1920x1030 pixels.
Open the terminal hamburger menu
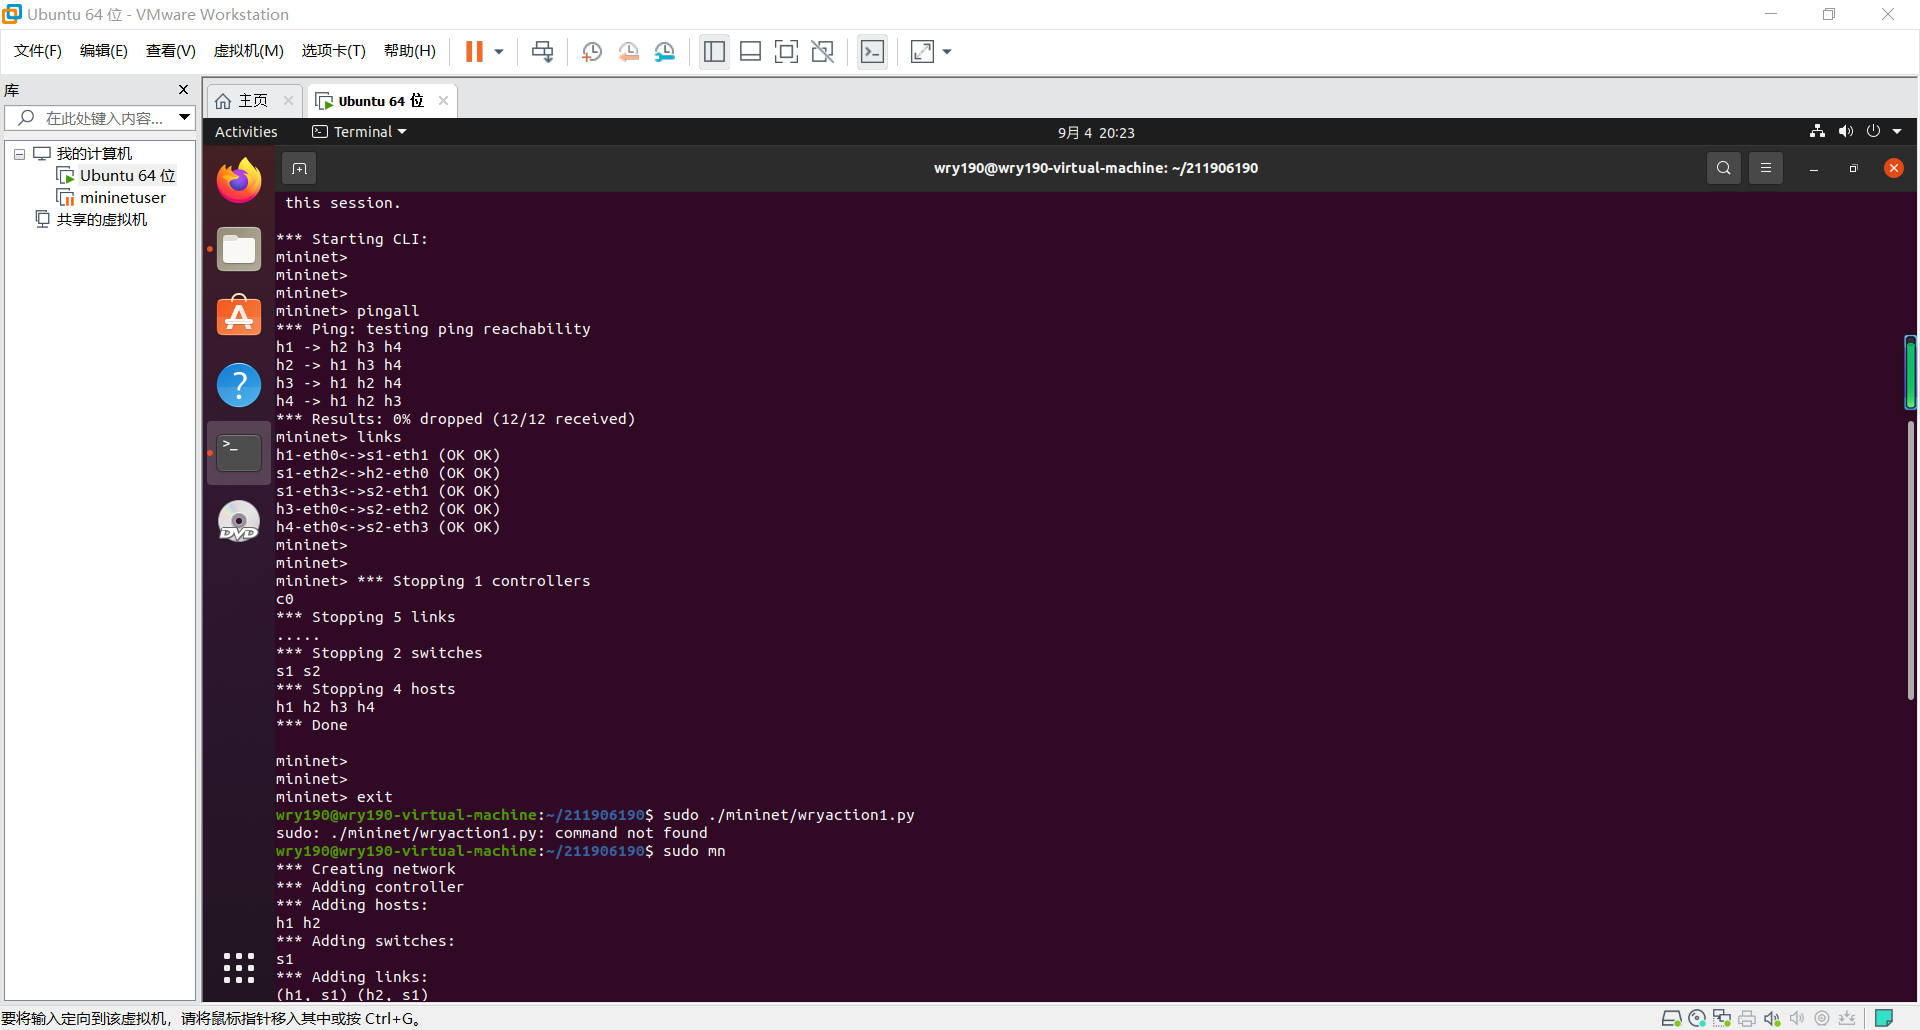pyautogui.click(x=1766, y=168)
